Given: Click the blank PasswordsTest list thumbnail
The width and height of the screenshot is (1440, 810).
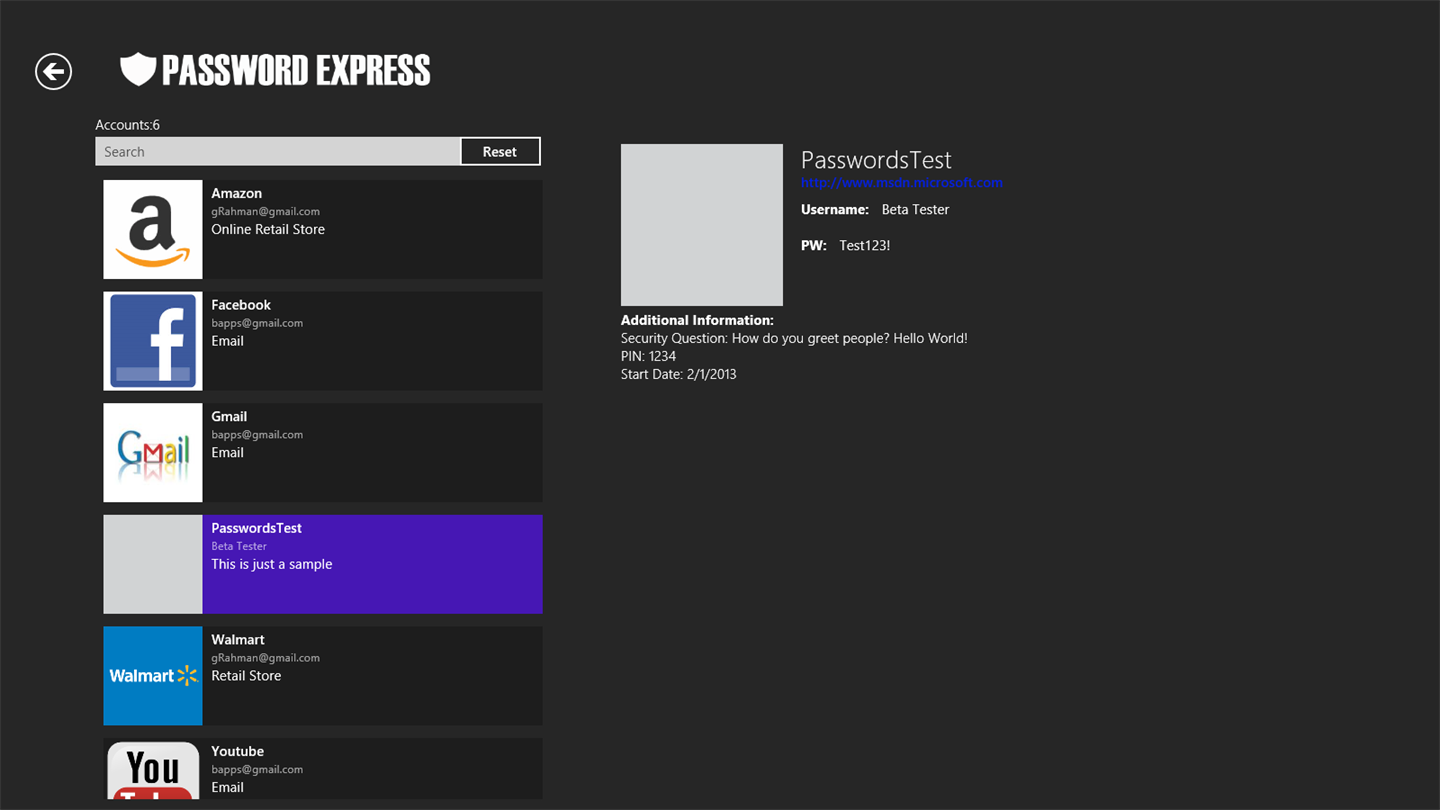Looking at the screenshot, I should tap(153, 564).
